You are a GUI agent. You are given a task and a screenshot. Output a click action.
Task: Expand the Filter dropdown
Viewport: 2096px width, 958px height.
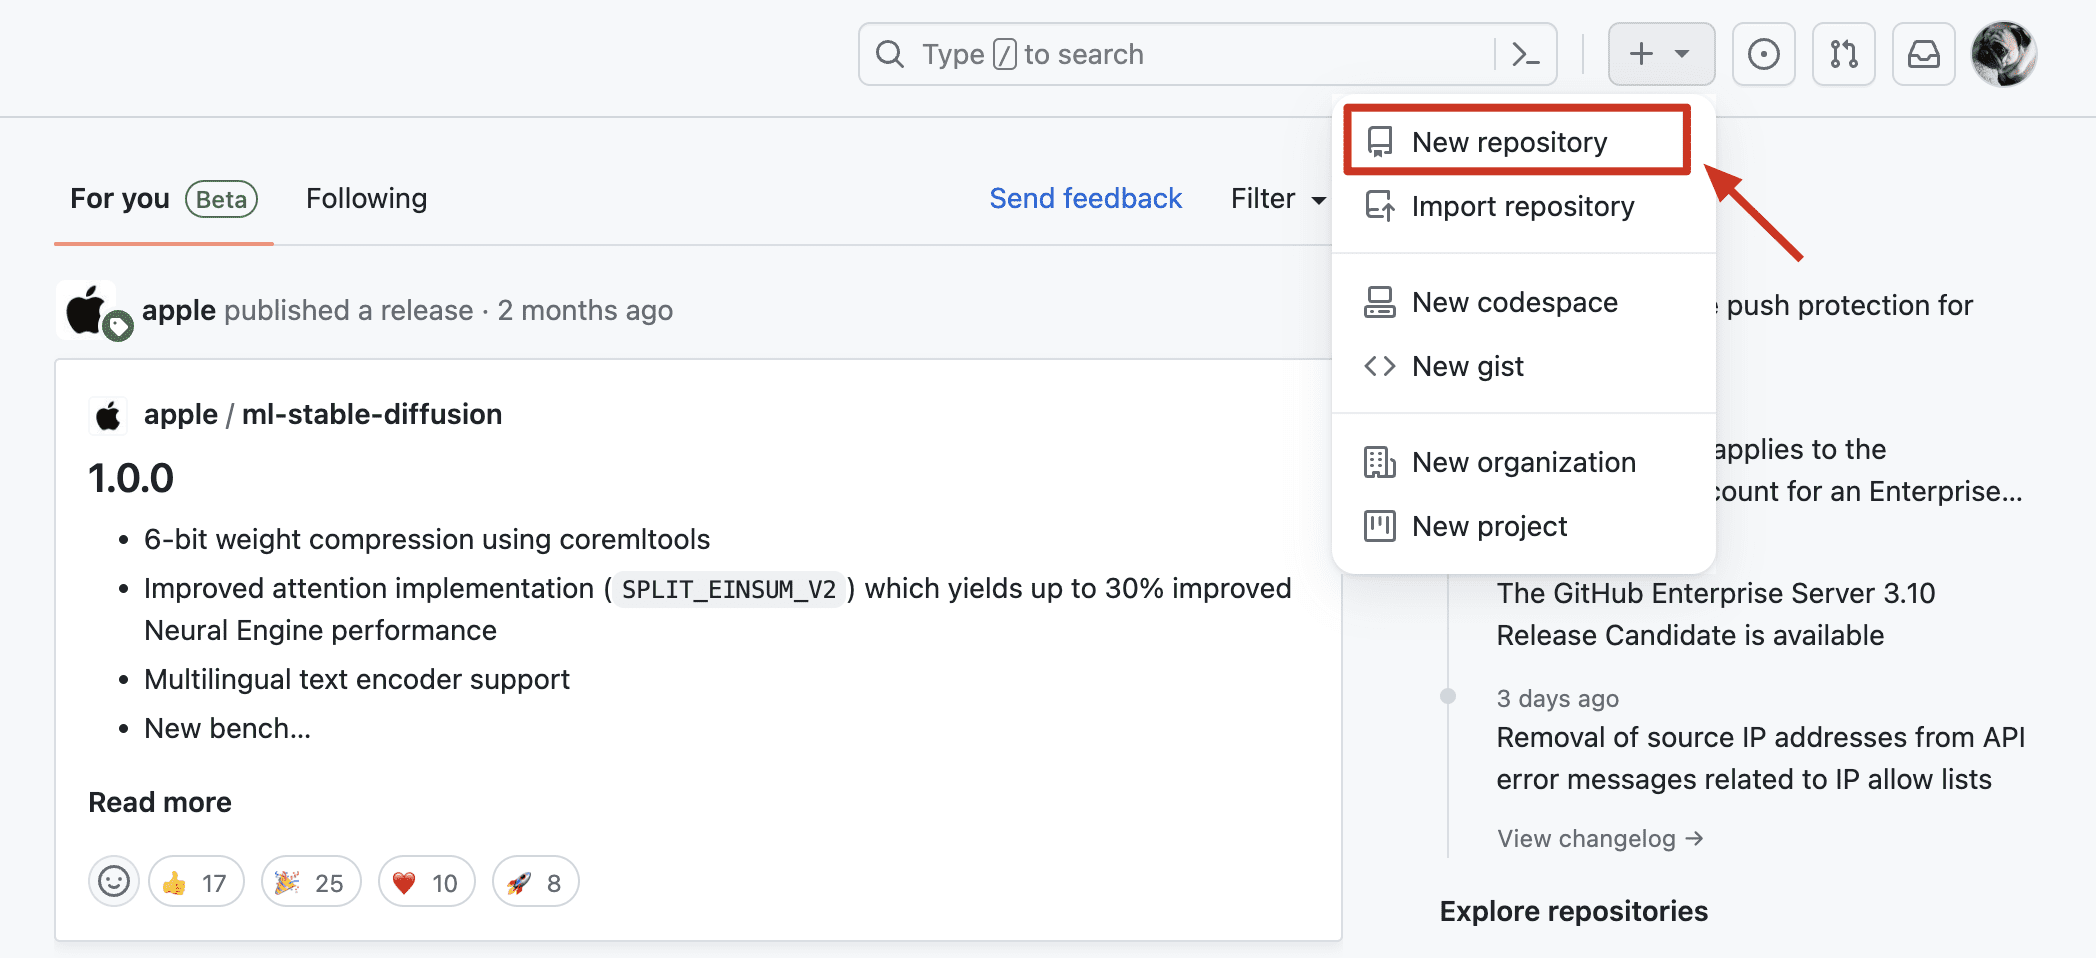1278,199
